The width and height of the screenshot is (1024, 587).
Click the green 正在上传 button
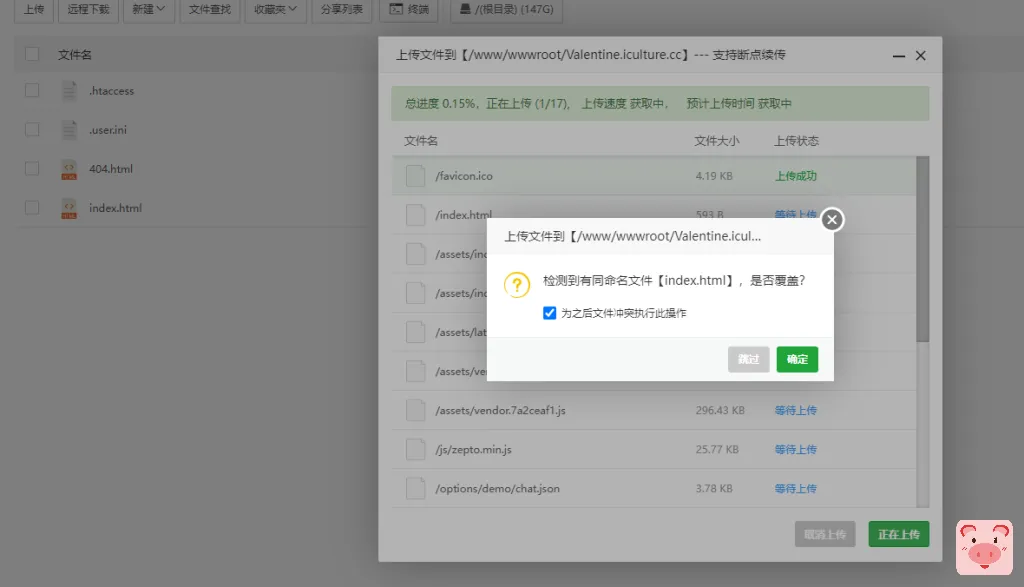(899, 534)
